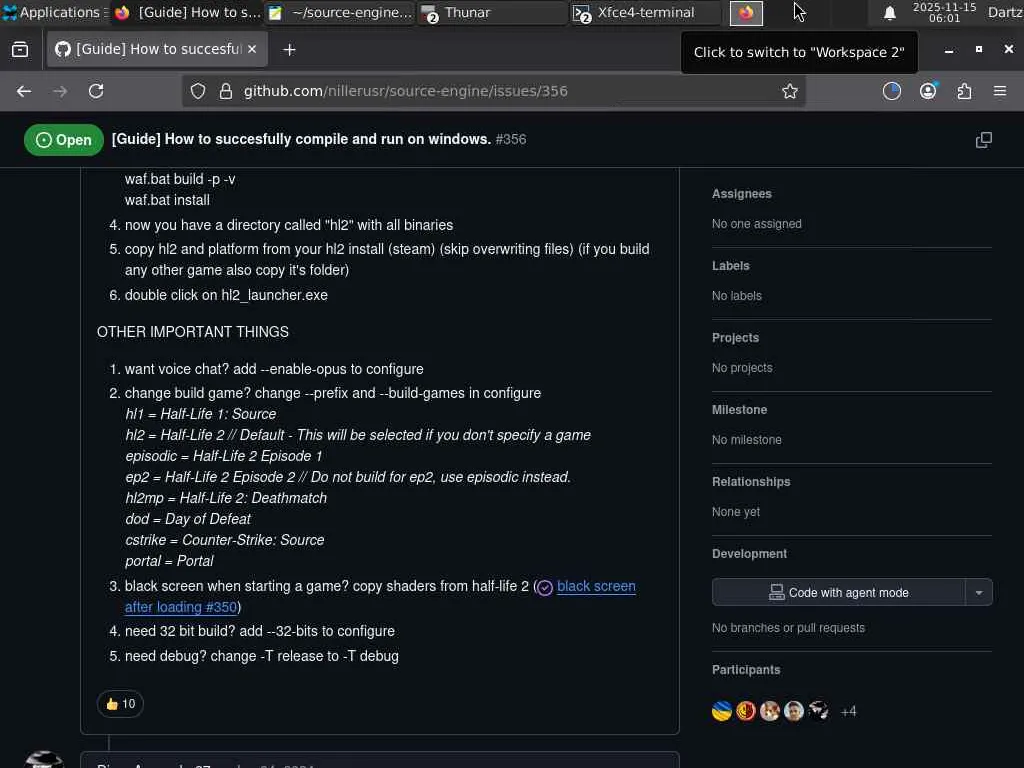
Task: Open tracking protection shield
Action: tap(198, 91)
